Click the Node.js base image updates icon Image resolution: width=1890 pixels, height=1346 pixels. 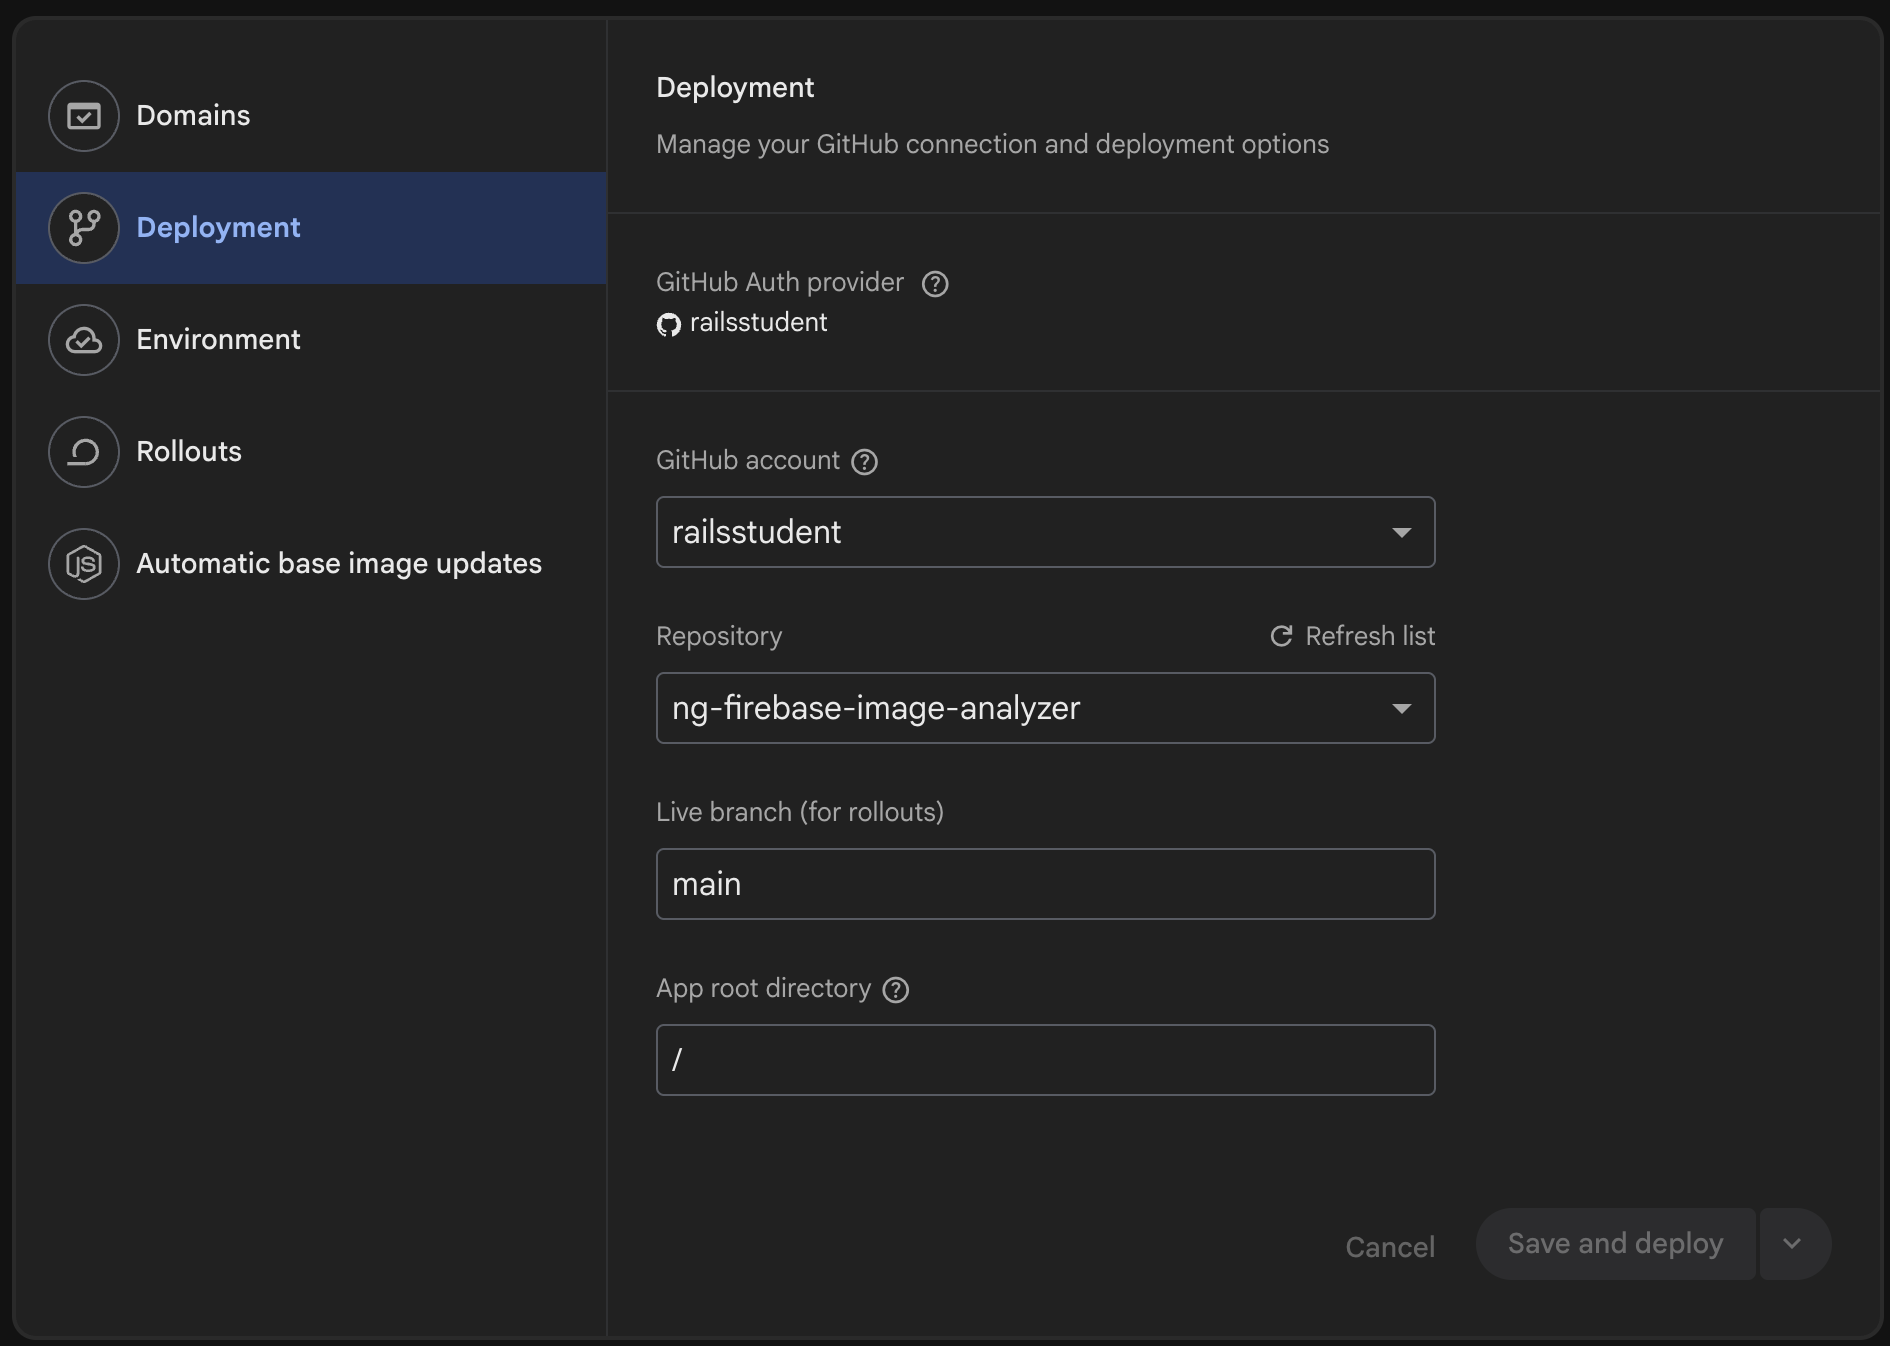(84, 564)
